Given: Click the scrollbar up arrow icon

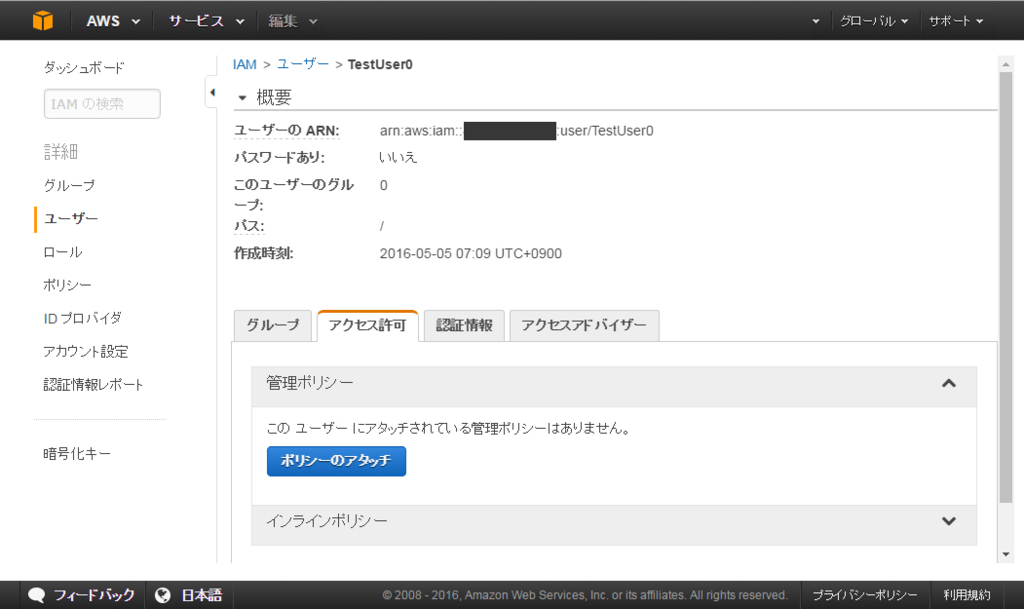Looking at the screenshot, I should coord(1005,63).
